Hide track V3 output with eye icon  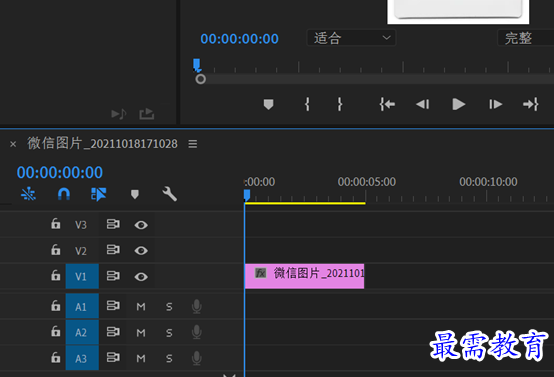point(141,225)
